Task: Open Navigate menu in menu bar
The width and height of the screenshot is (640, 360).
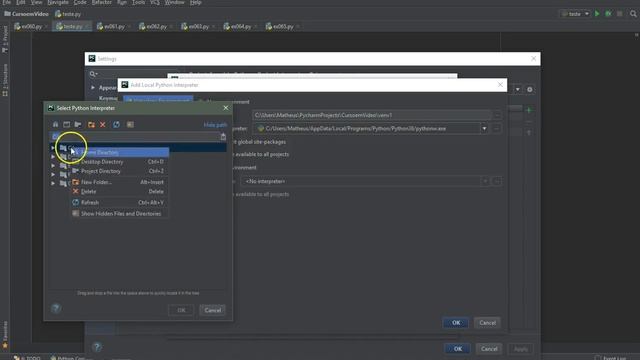Action: tap(58, 2)
